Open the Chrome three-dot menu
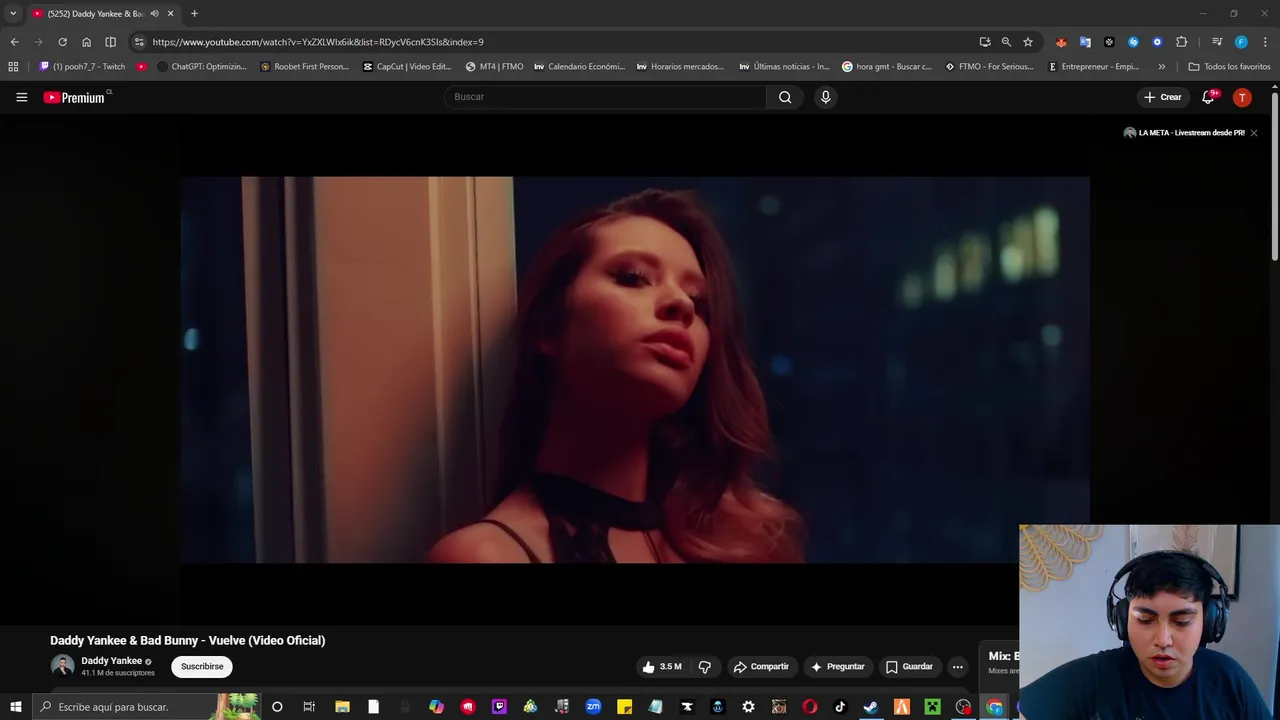This screenshot has height=720, width=1280. (x=1265, y=42)
